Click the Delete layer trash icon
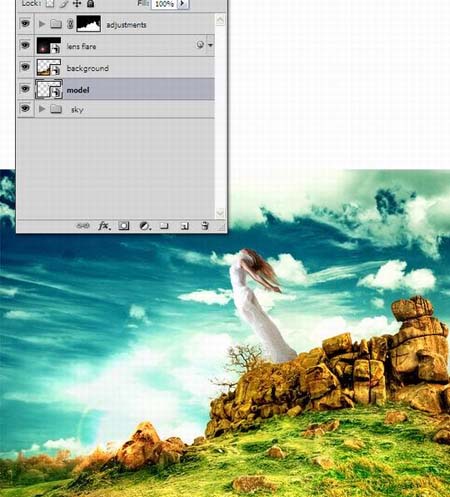Image resolution: width=450 pixels, height=497 pixels. (x=205, y=226)
